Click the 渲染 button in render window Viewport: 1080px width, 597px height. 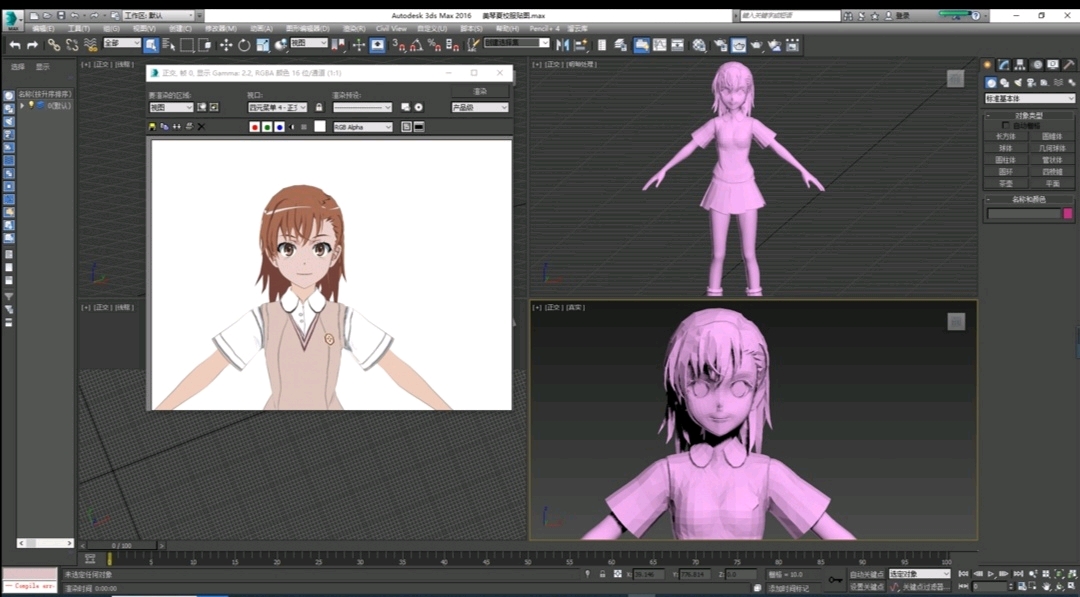(479, 91)
